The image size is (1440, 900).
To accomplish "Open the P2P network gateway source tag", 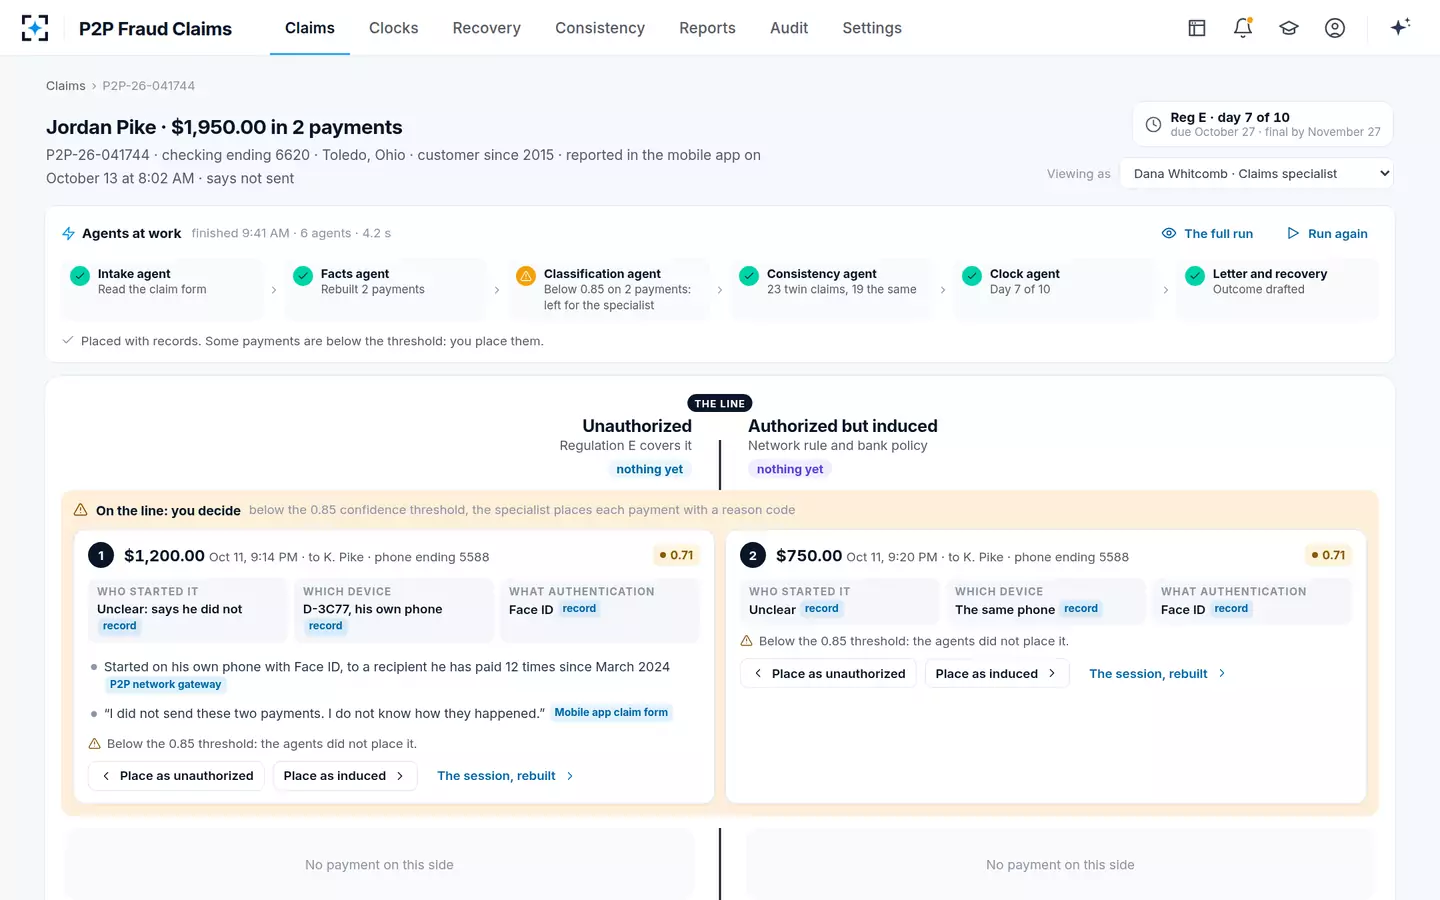I will point(166,685).
